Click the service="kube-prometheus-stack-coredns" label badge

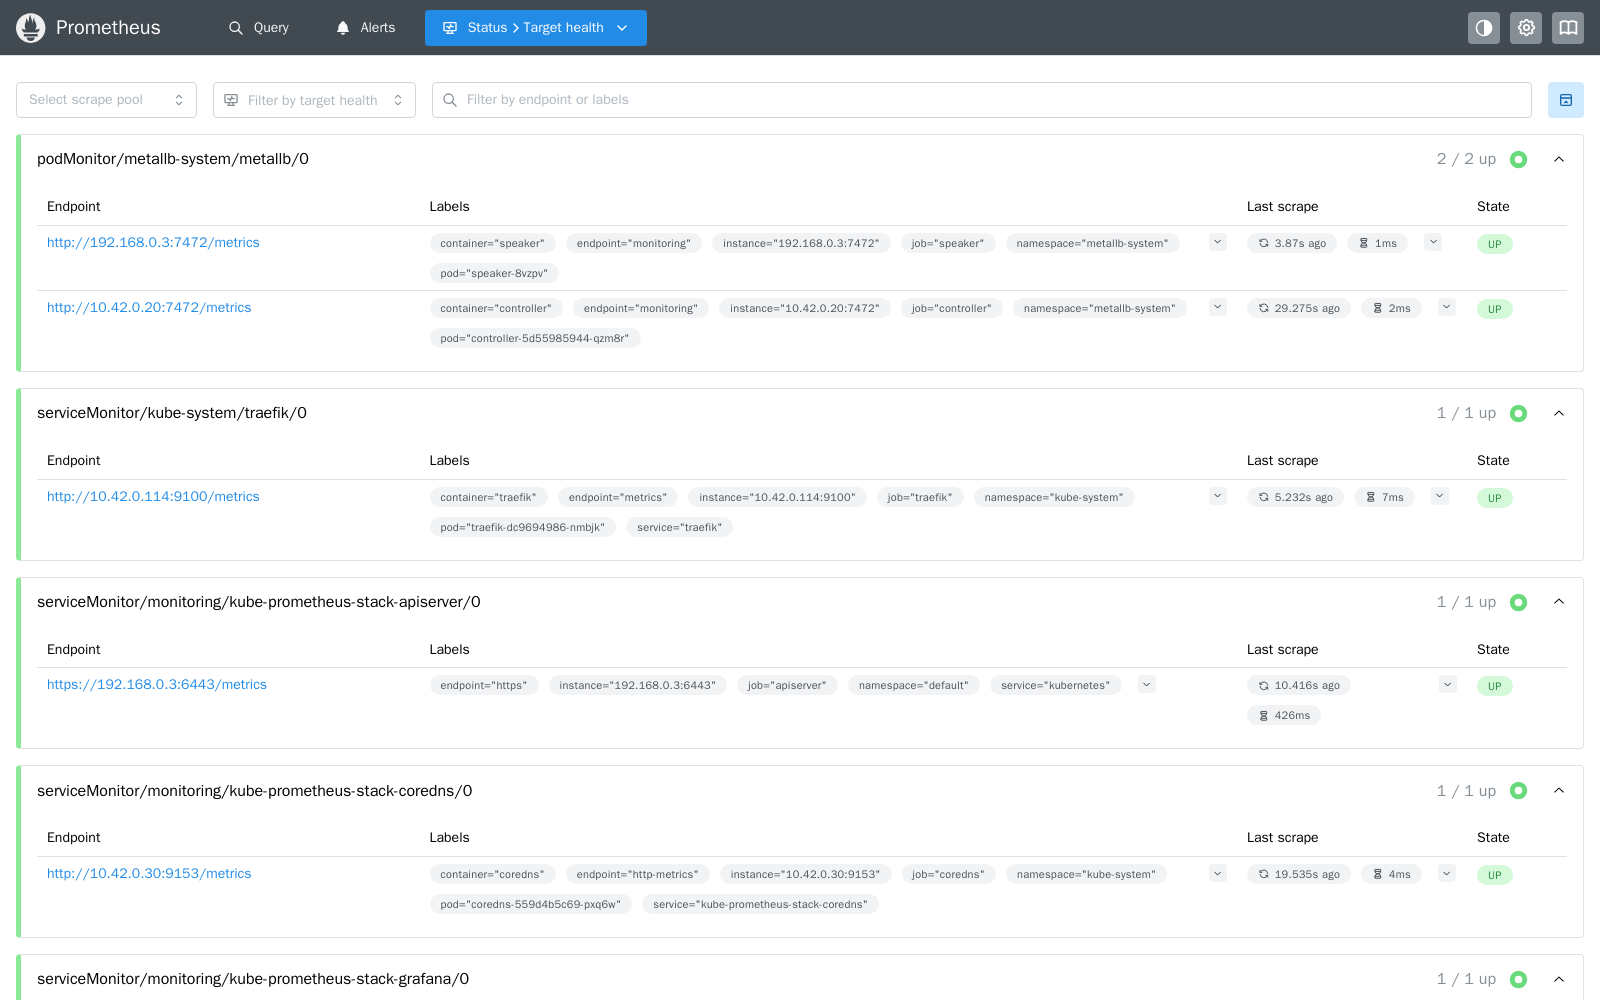click(x=761, y=905)
